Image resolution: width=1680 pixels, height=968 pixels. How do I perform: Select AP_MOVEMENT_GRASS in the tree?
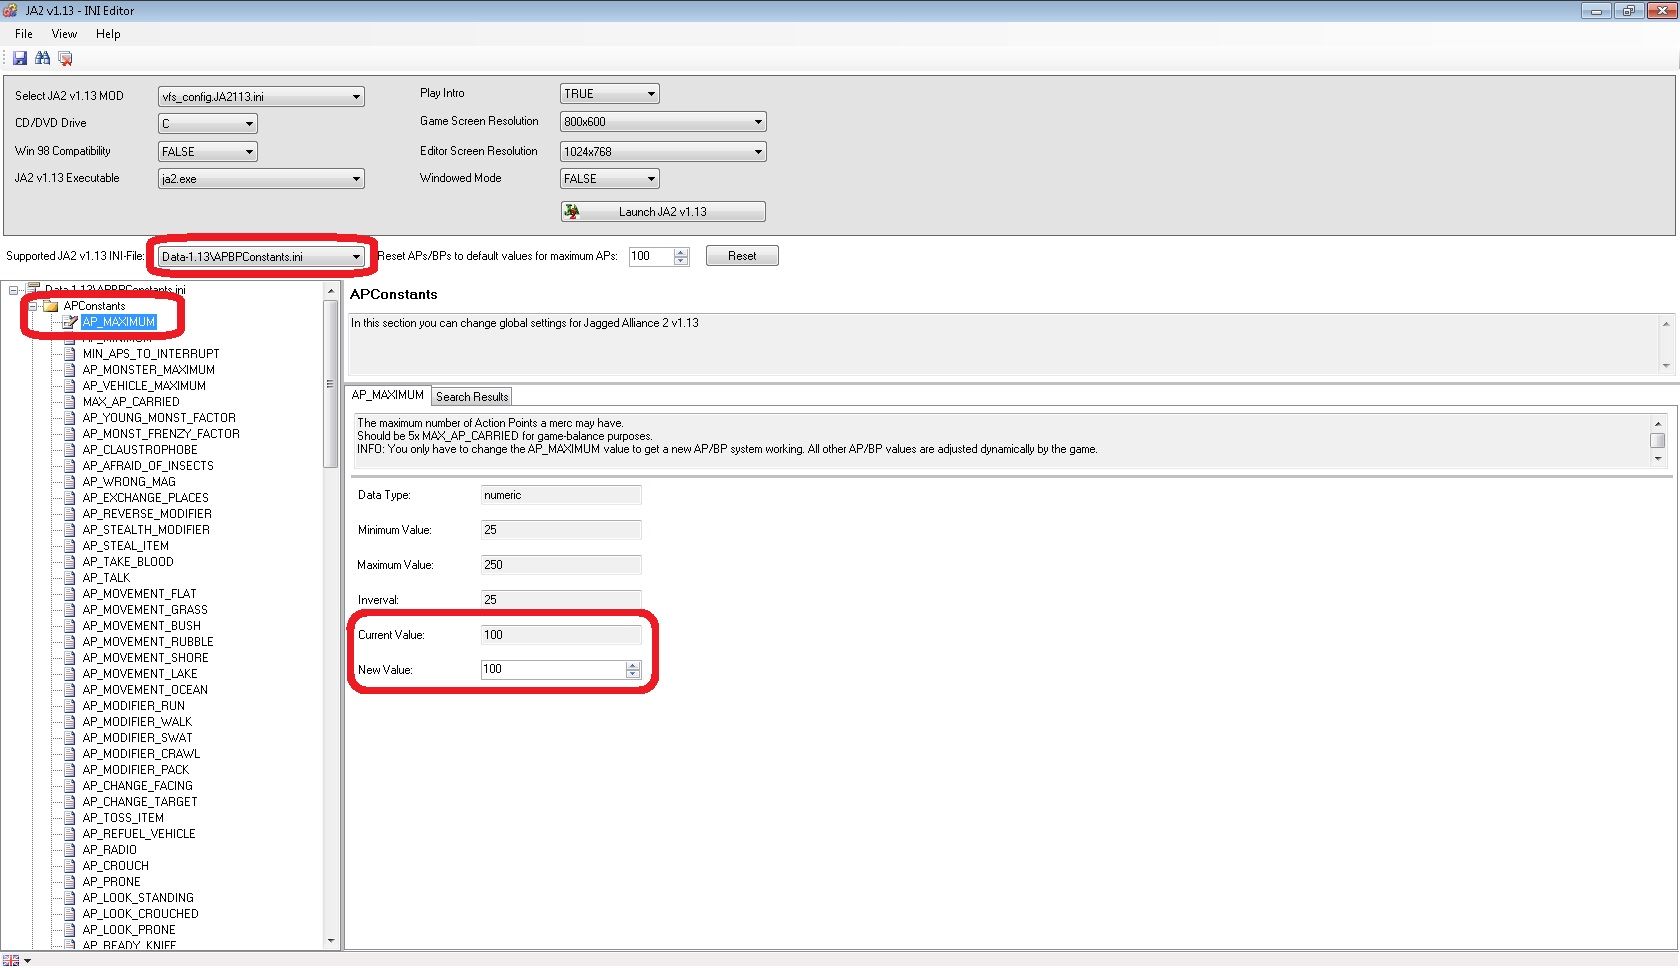tap(145, 610)
